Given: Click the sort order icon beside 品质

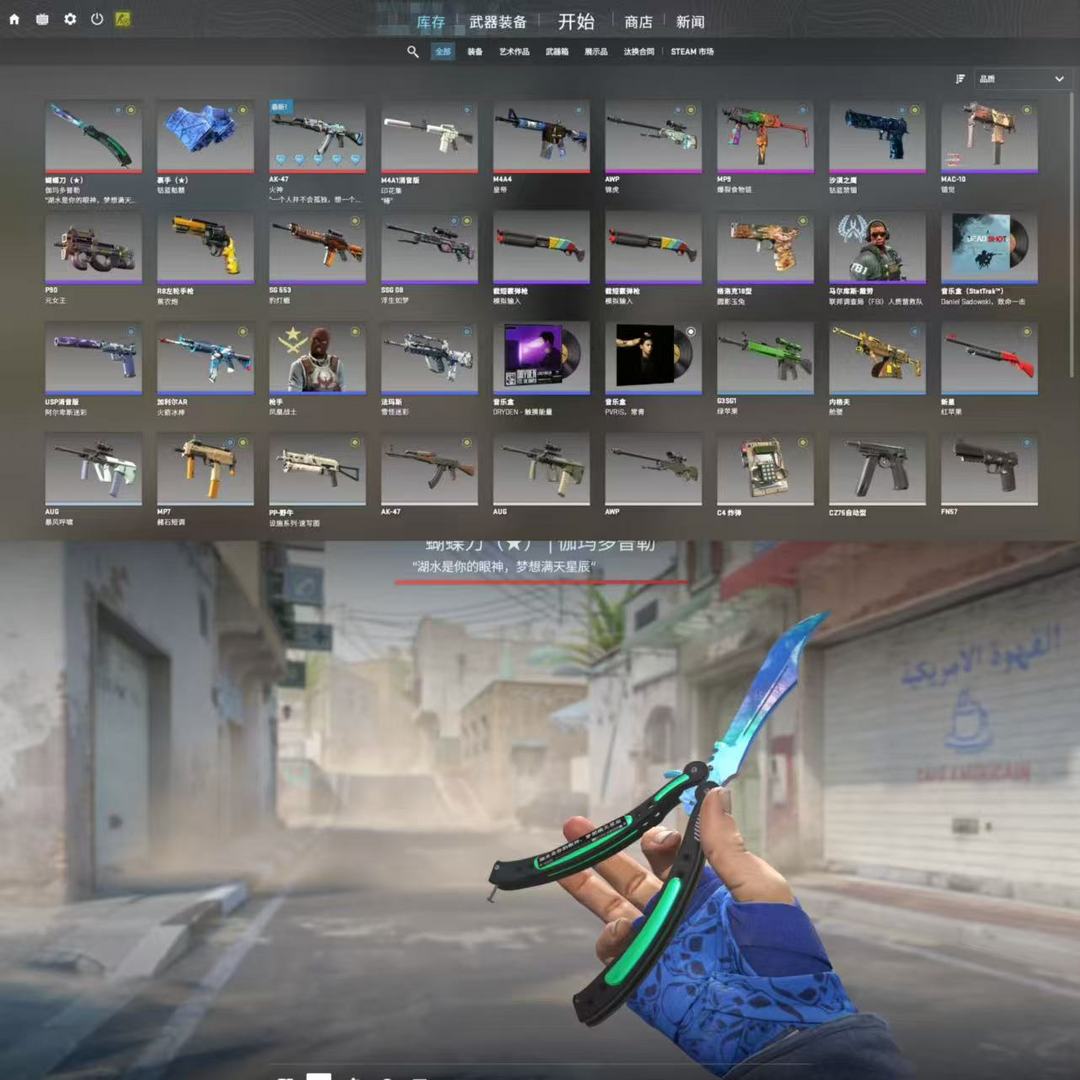Looking at the screenshot, I should [960, 79].
